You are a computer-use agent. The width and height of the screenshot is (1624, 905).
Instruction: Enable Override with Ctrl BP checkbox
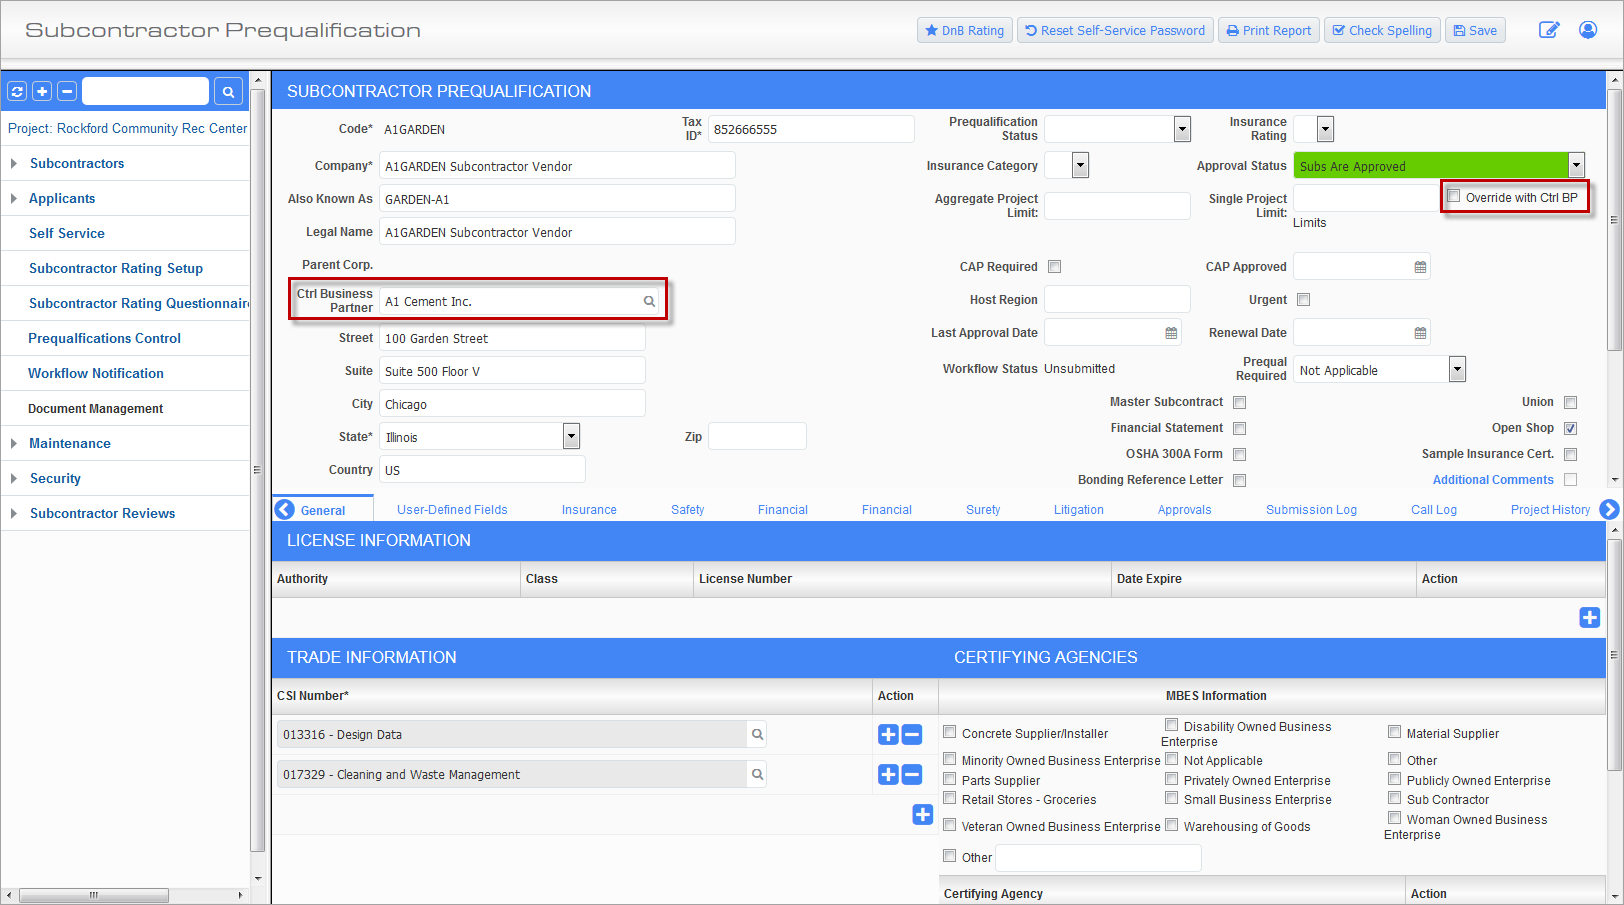(1454, 196)
